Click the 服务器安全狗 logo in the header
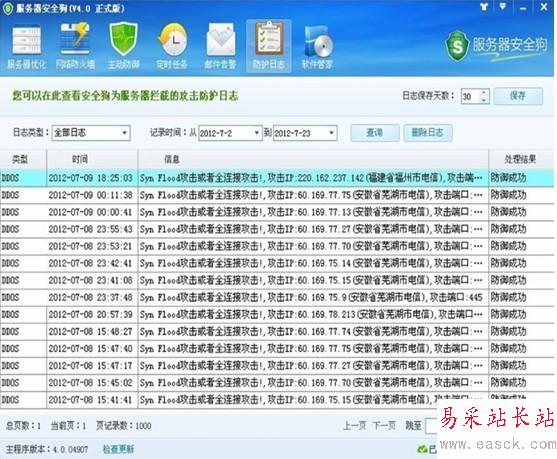The width and height of the screenshot is (557, 459). [x=496, y=46]
